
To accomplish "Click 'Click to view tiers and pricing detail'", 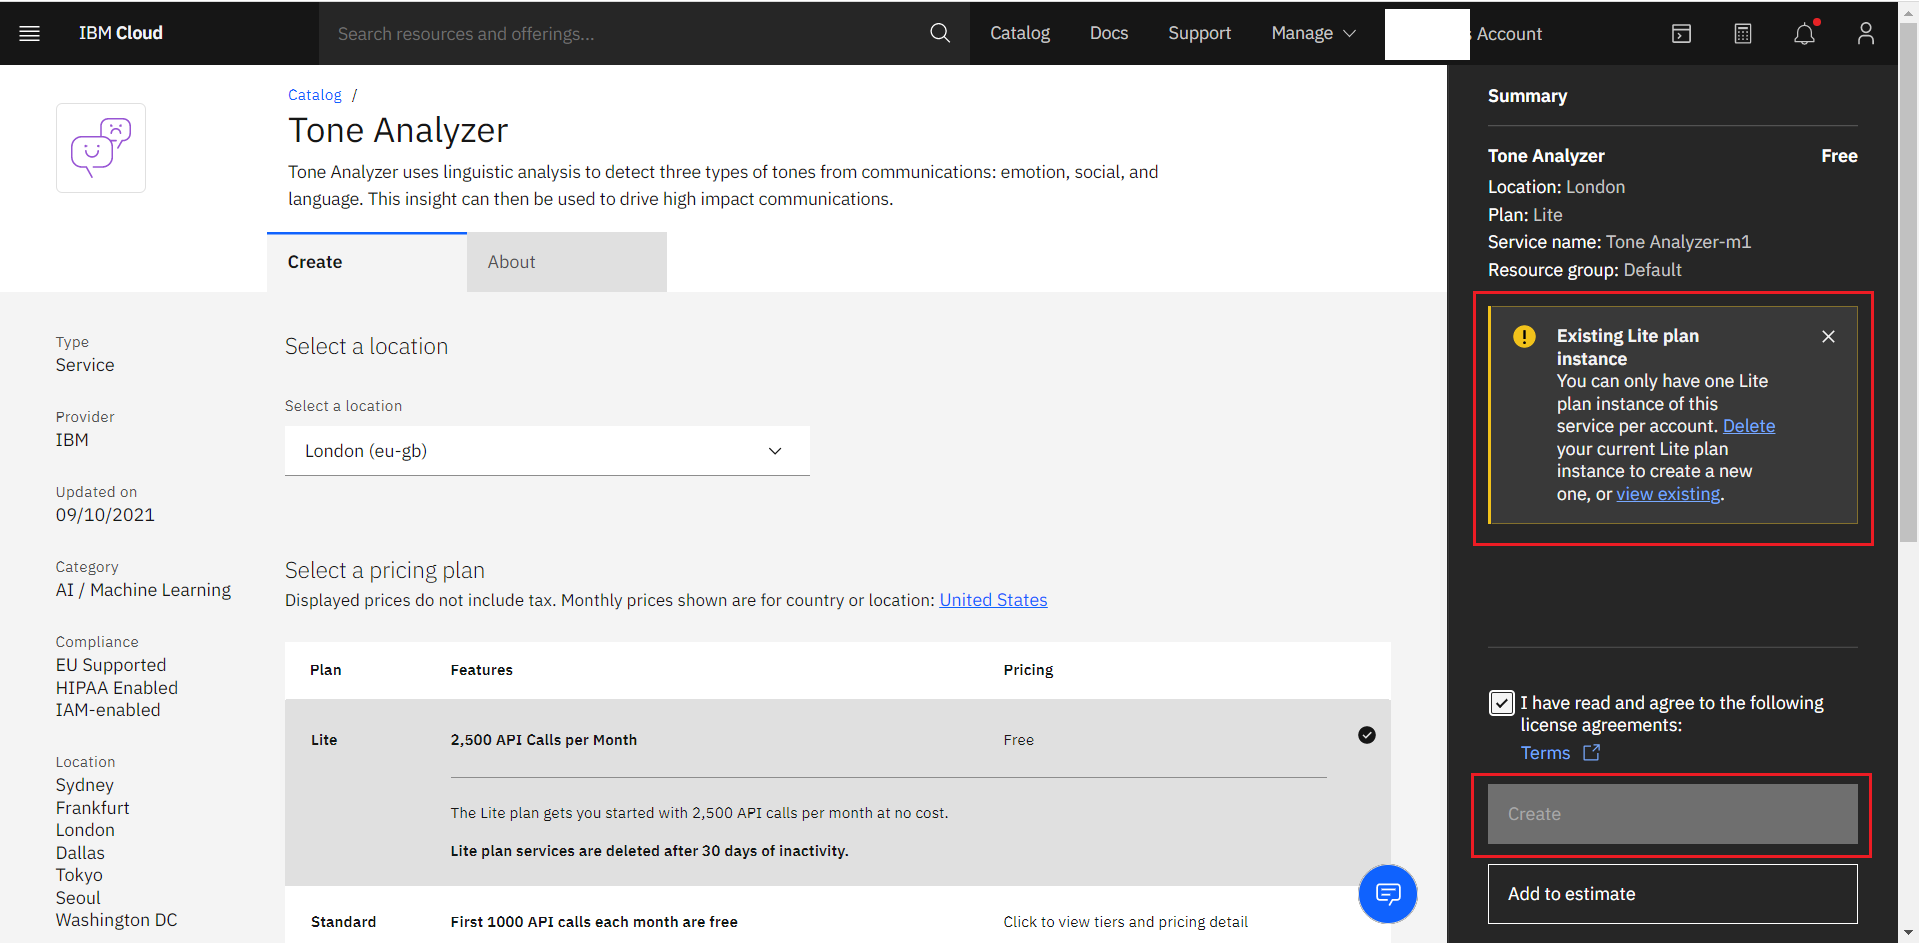I will tap(1126, 922).
